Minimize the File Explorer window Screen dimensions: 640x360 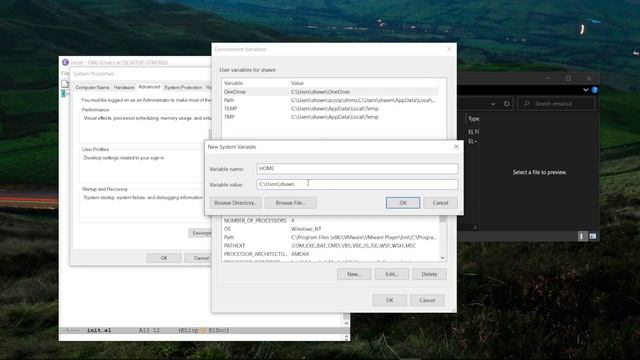(x=548, y=78)
